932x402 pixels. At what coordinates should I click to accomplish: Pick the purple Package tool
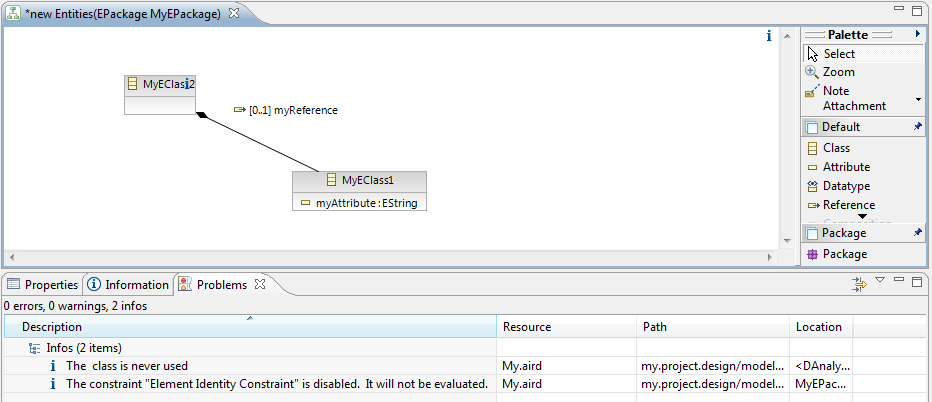pos(844,254)
